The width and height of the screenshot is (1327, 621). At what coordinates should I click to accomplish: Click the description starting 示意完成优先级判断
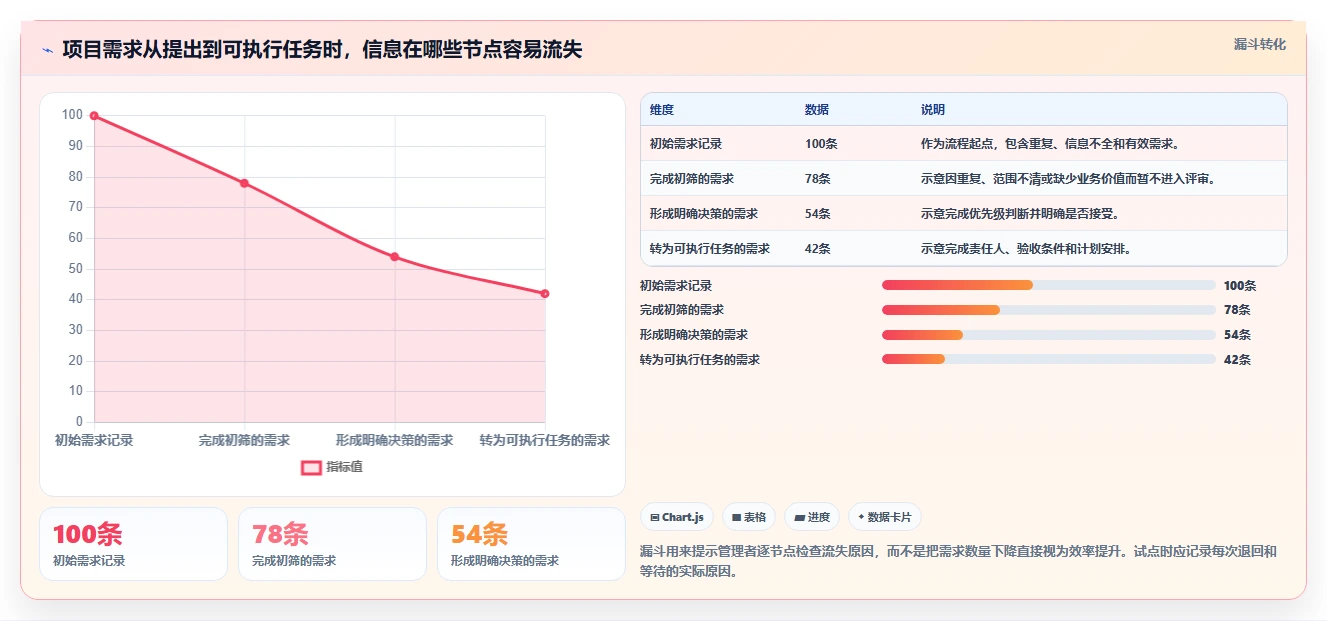[1020, 214]
